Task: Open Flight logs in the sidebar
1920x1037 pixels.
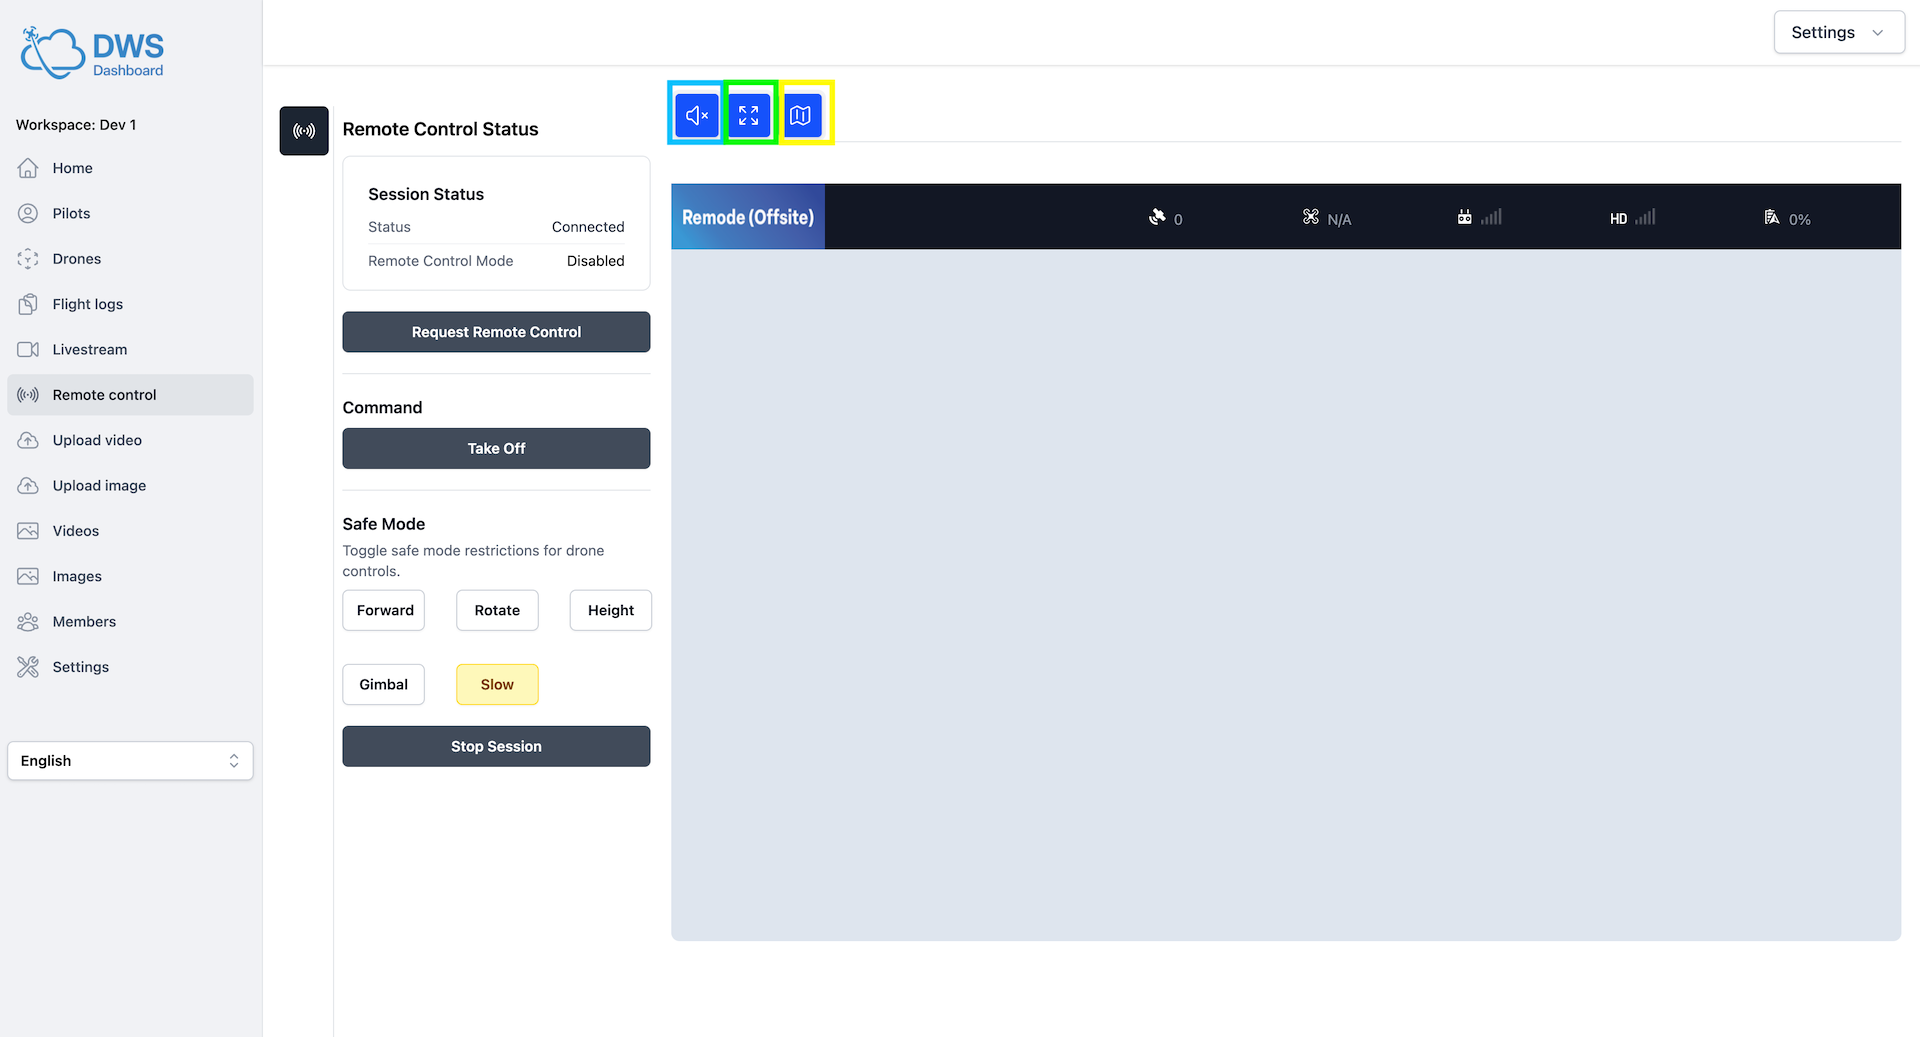Action: pos(88,304)
